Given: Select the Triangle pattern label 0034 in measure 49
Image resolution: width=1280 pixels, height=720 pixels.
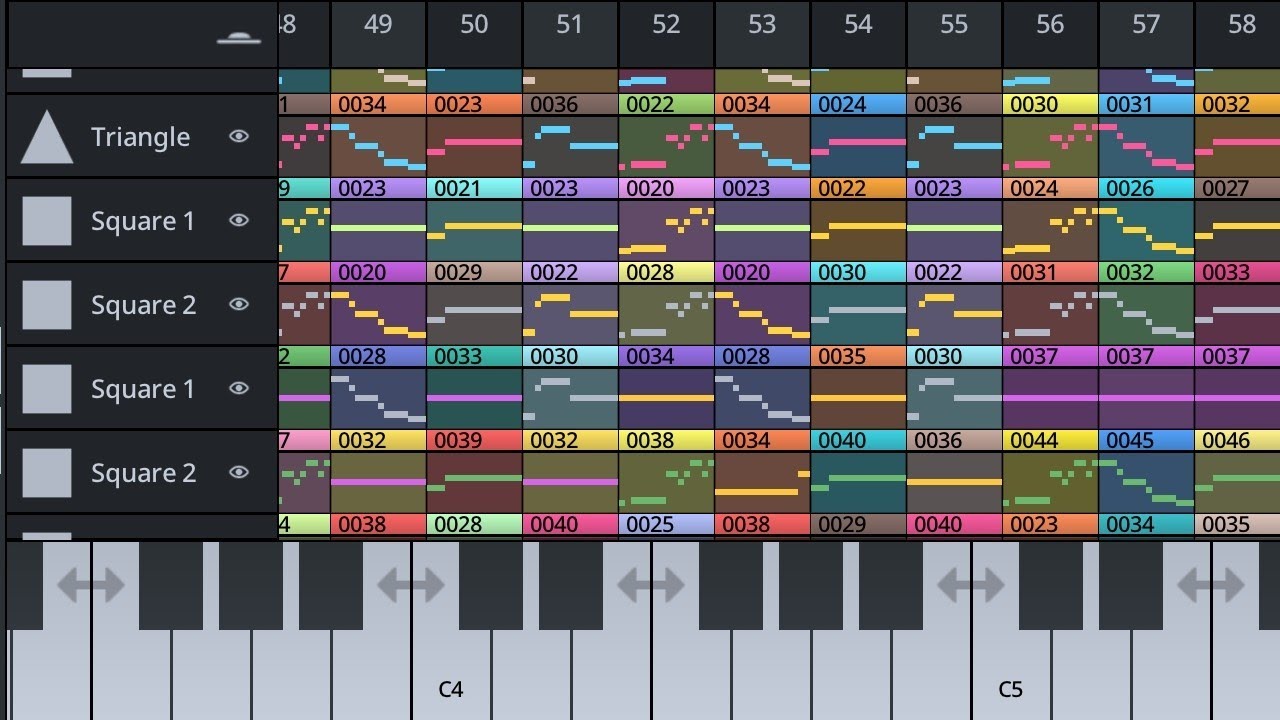Looking at the screenshot, I should tap(378, 104).
